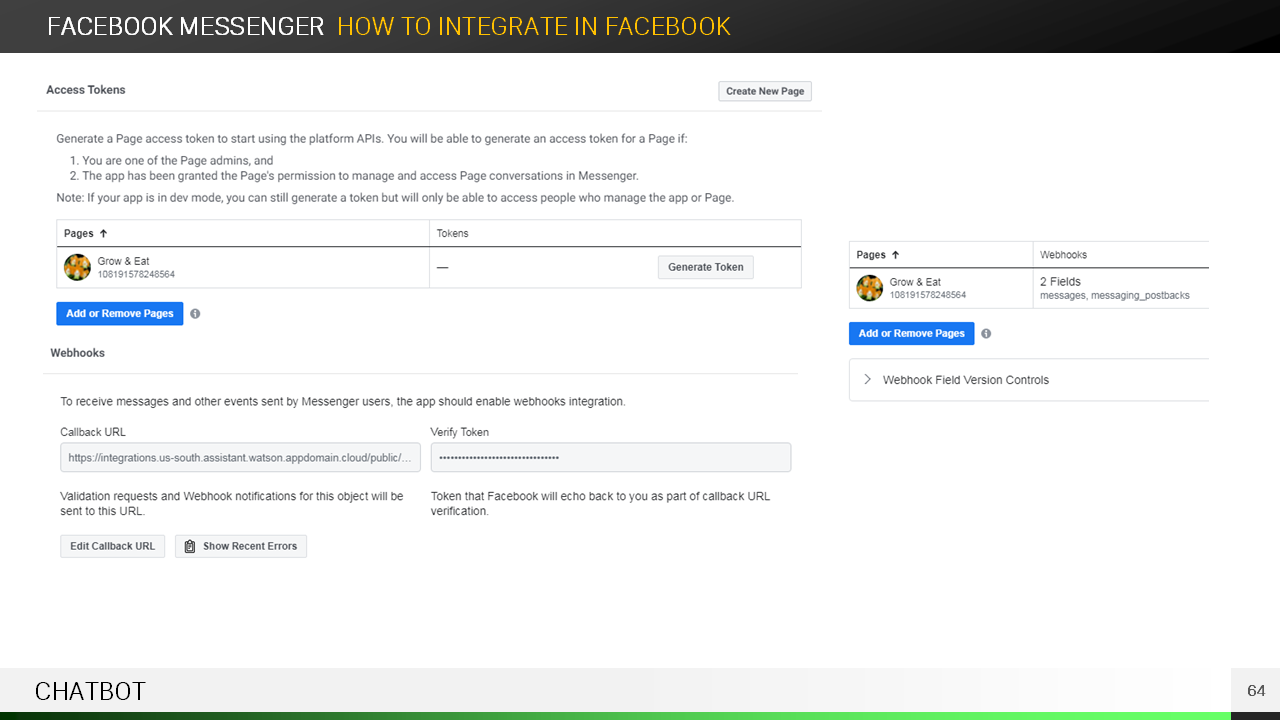Click clipboard icon on Show Recent Errors
Image resolution: width=1280 pixels, height=720 pixels.
pos(190,546)
